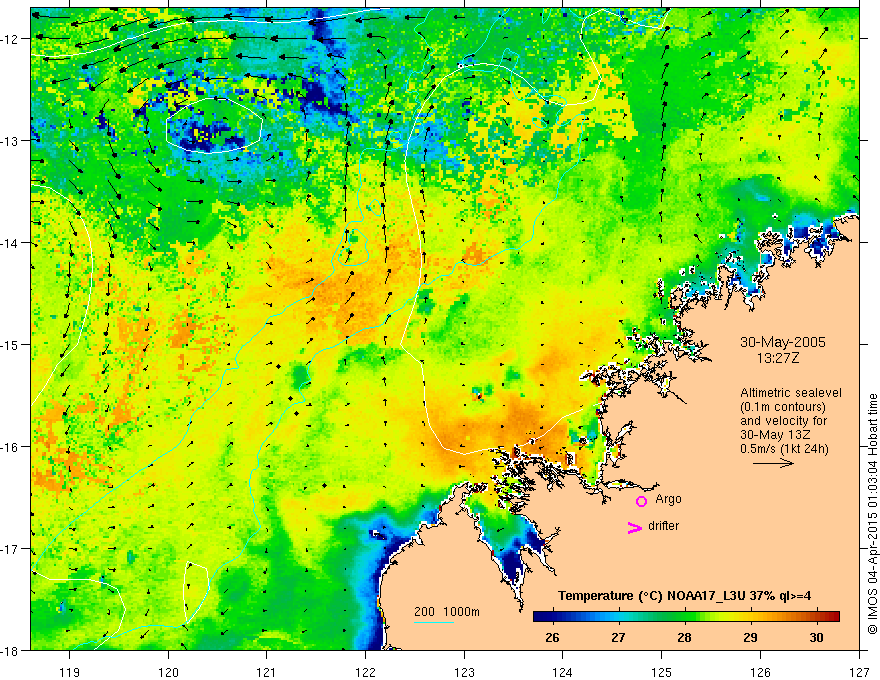Screen dimensions: 880x680
Task: Click the magenta Argo circle legend symbol
Action: (x=641, y=501)
